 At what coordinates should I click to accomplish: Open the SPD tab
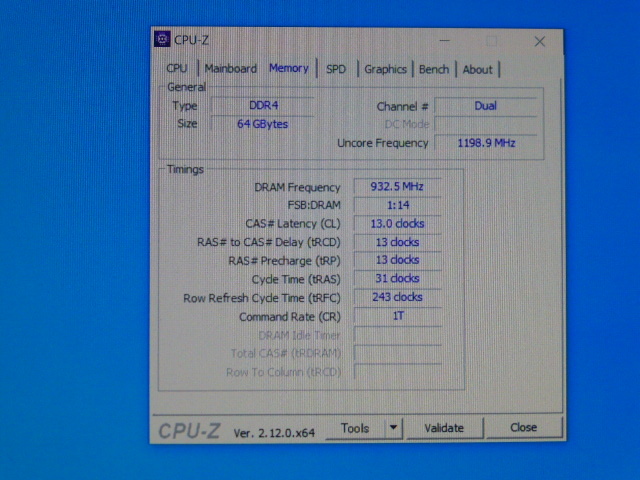point(336,69)
